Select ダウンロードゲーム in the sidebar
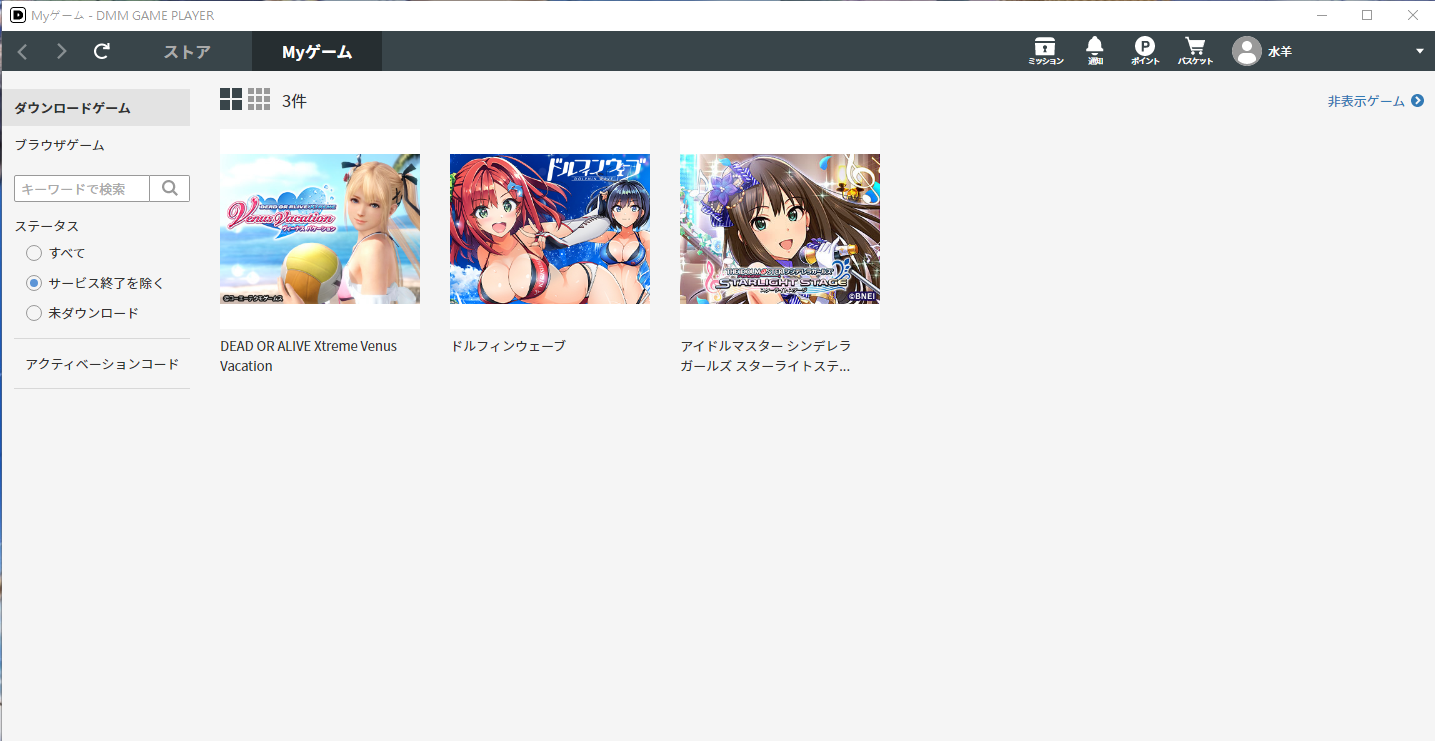Screen dimensions: 1435x741 coord(95,108)
